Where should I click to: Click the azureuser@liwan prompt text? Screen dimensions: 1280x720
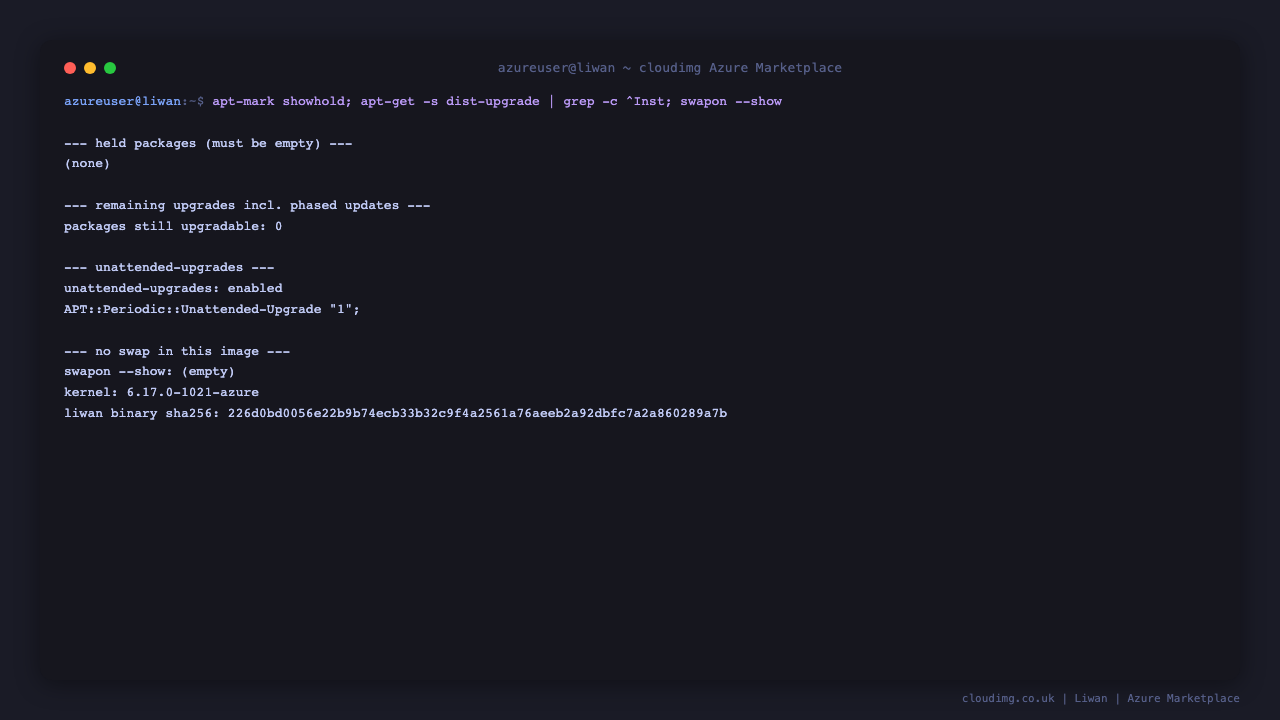[123, 102]
